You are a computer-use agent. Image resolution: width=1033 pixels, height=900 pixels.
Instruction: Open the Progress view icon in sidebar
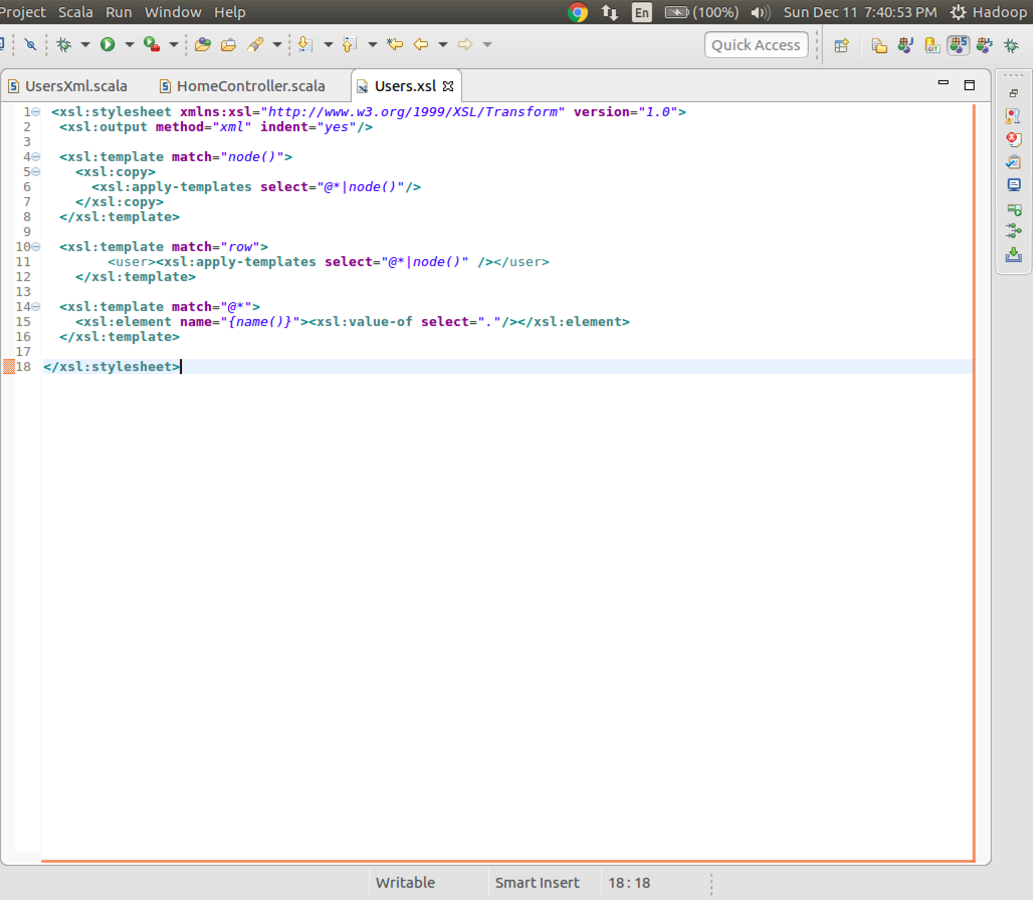point(1014,210)
